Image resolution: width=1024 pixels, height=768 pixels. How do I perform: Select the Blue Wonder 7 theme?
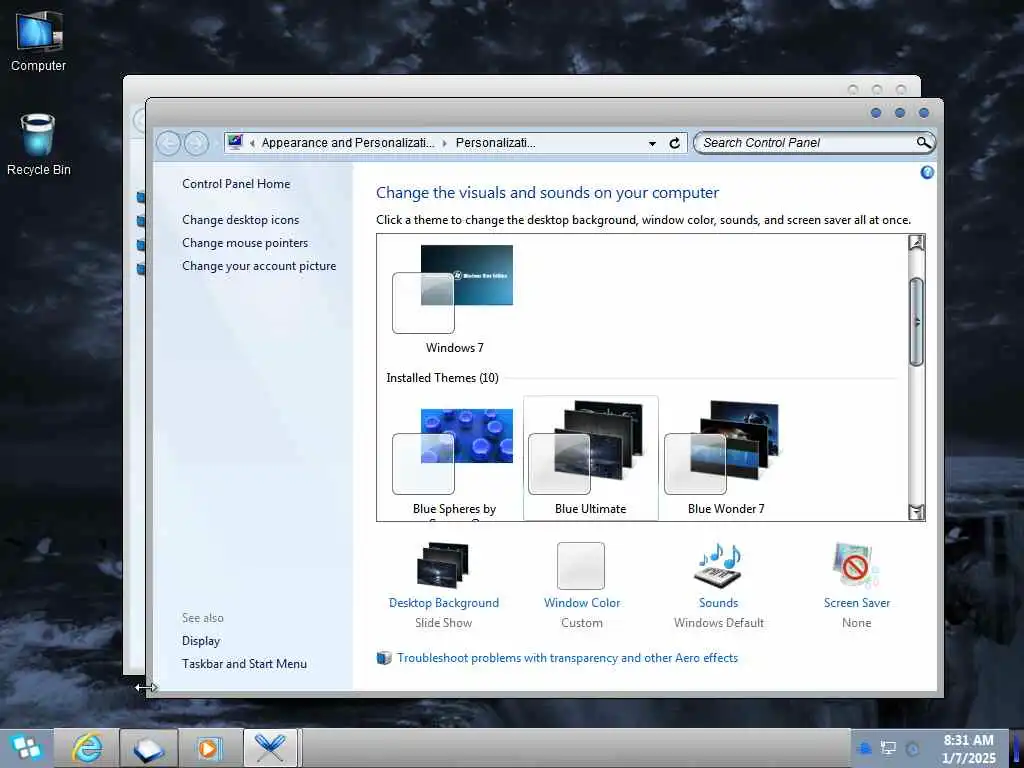click(726, 459)
